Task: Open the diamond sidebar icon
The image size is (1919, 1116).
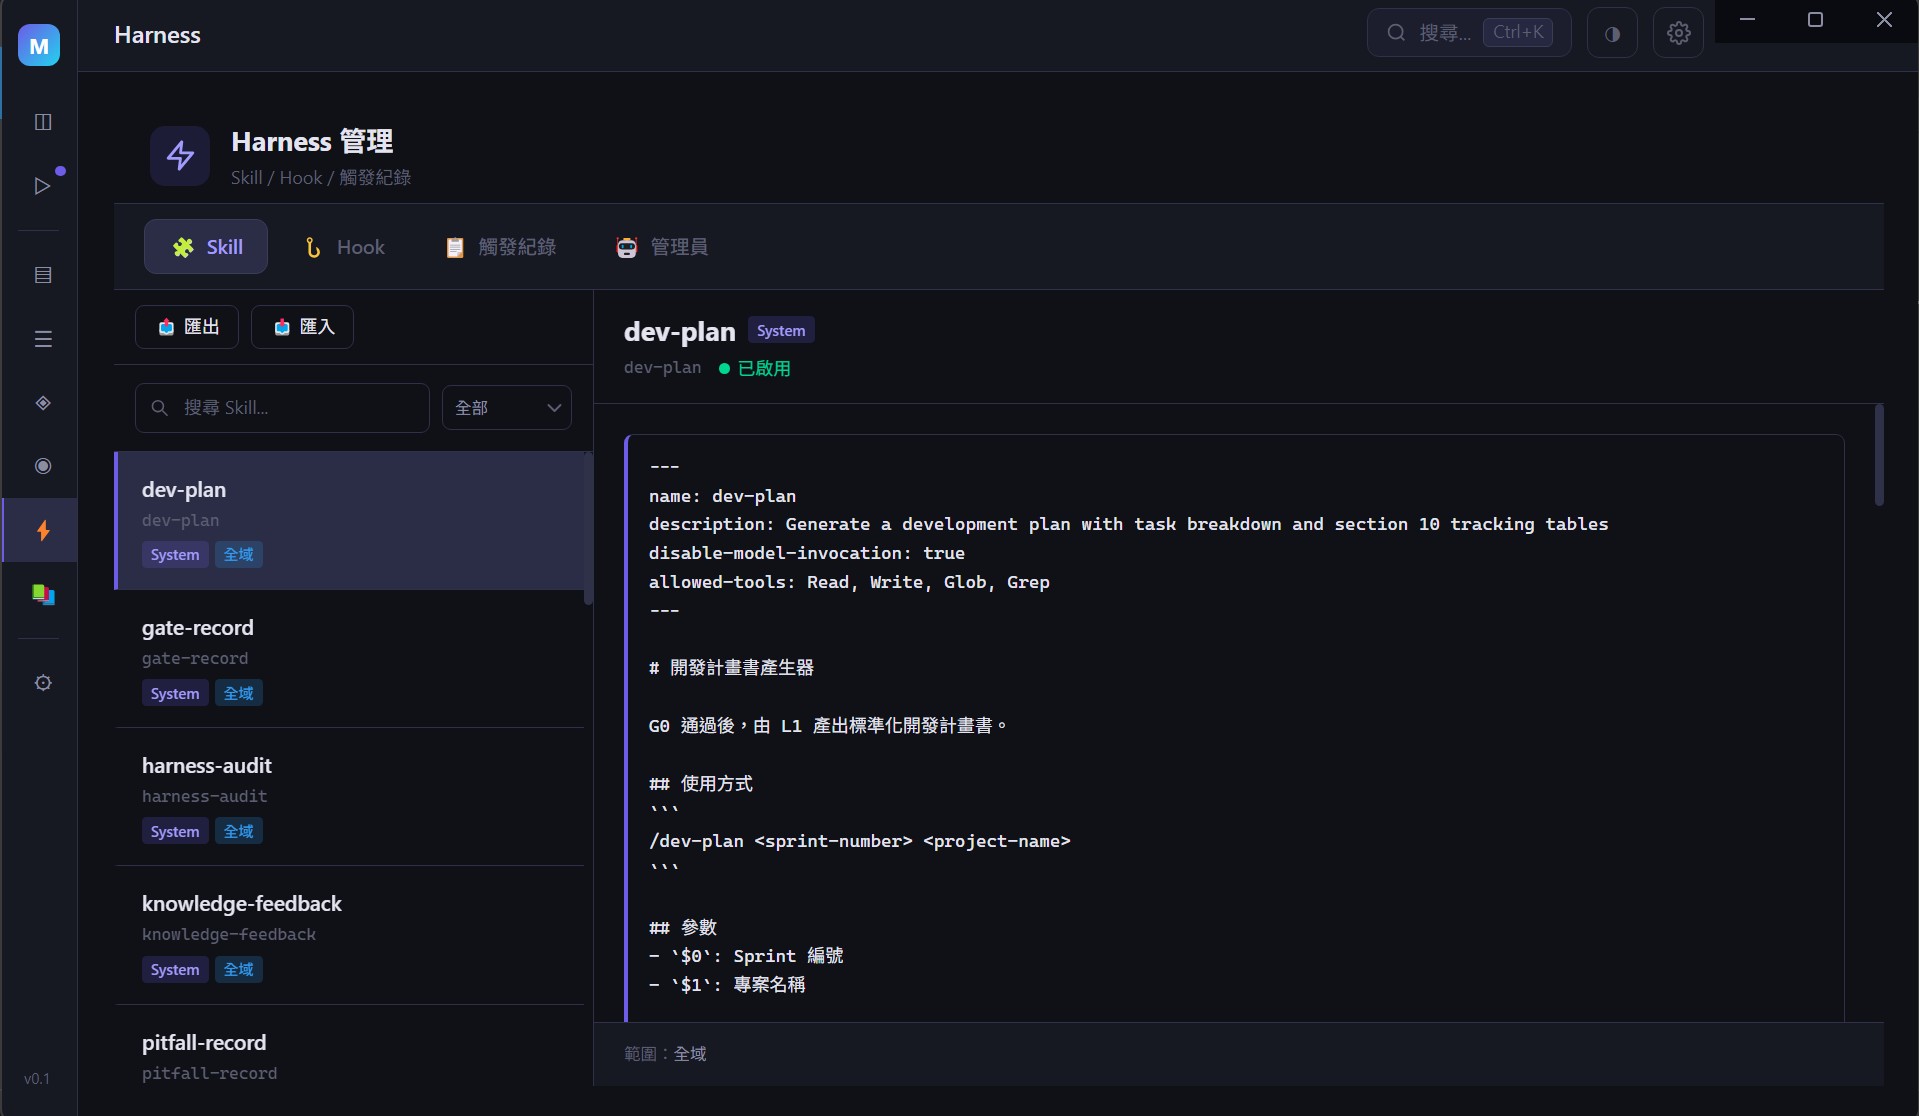Action: [43, 403]
